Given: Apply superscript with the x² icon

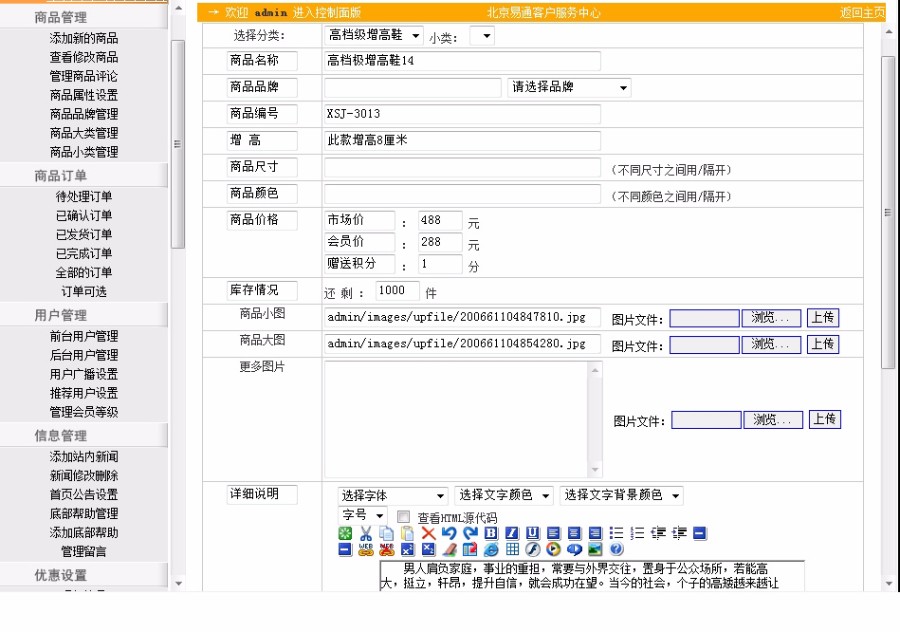Looking at the screenshot, I should (408, 549).
